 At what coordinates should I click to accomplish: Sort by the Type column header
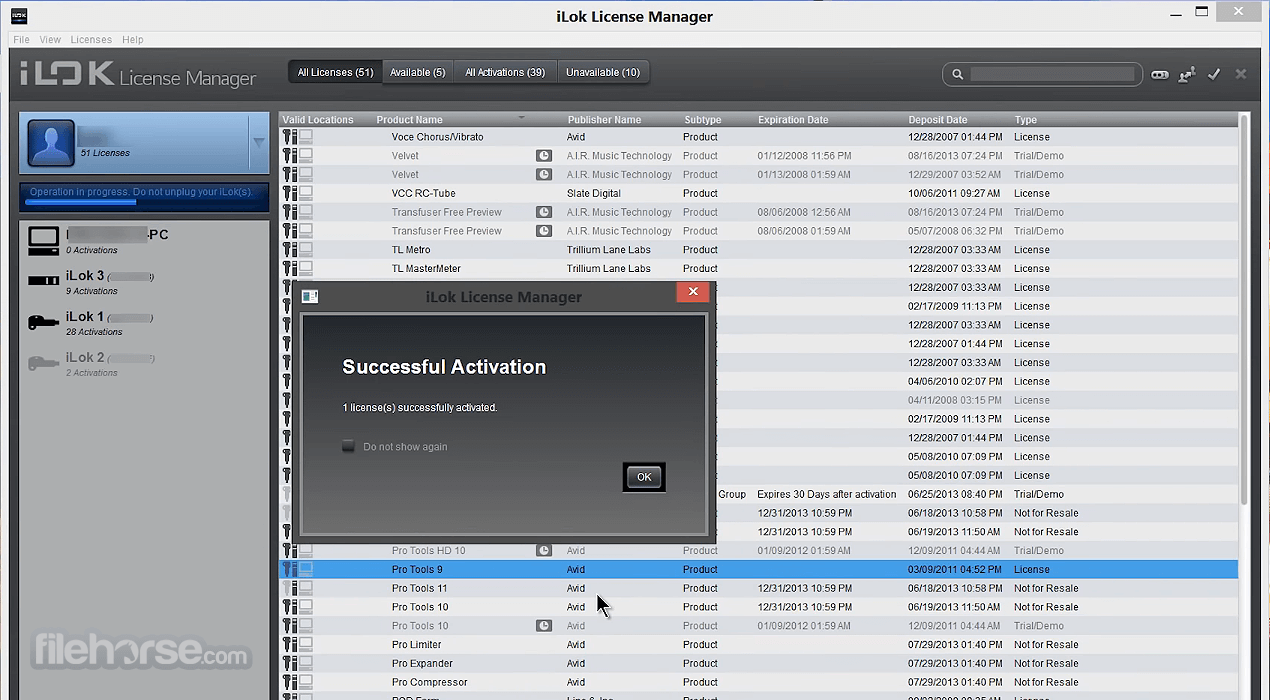click(x=1025, y=120)
